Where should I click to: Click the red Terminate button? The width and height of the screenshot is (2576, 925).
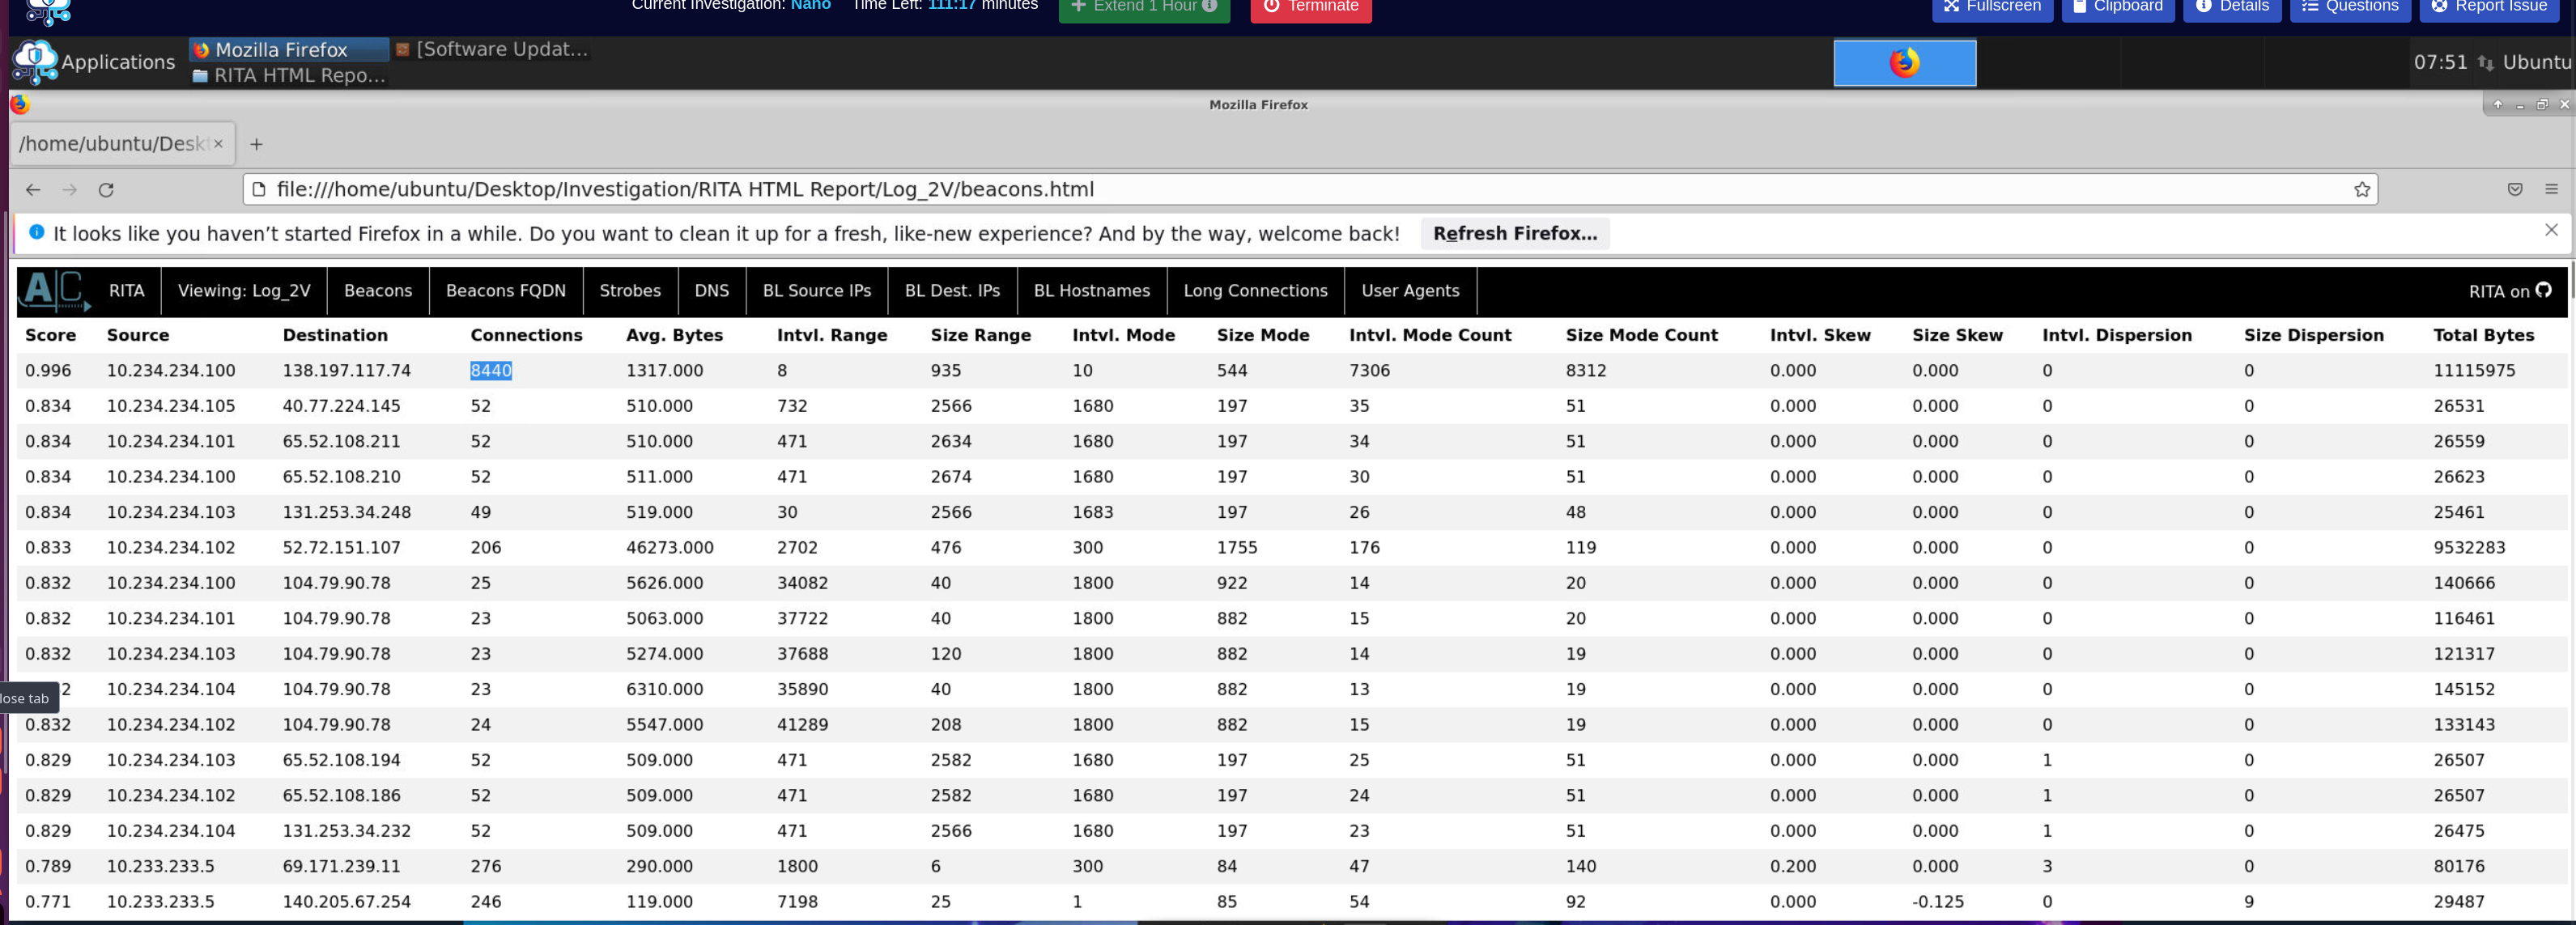1310,7
